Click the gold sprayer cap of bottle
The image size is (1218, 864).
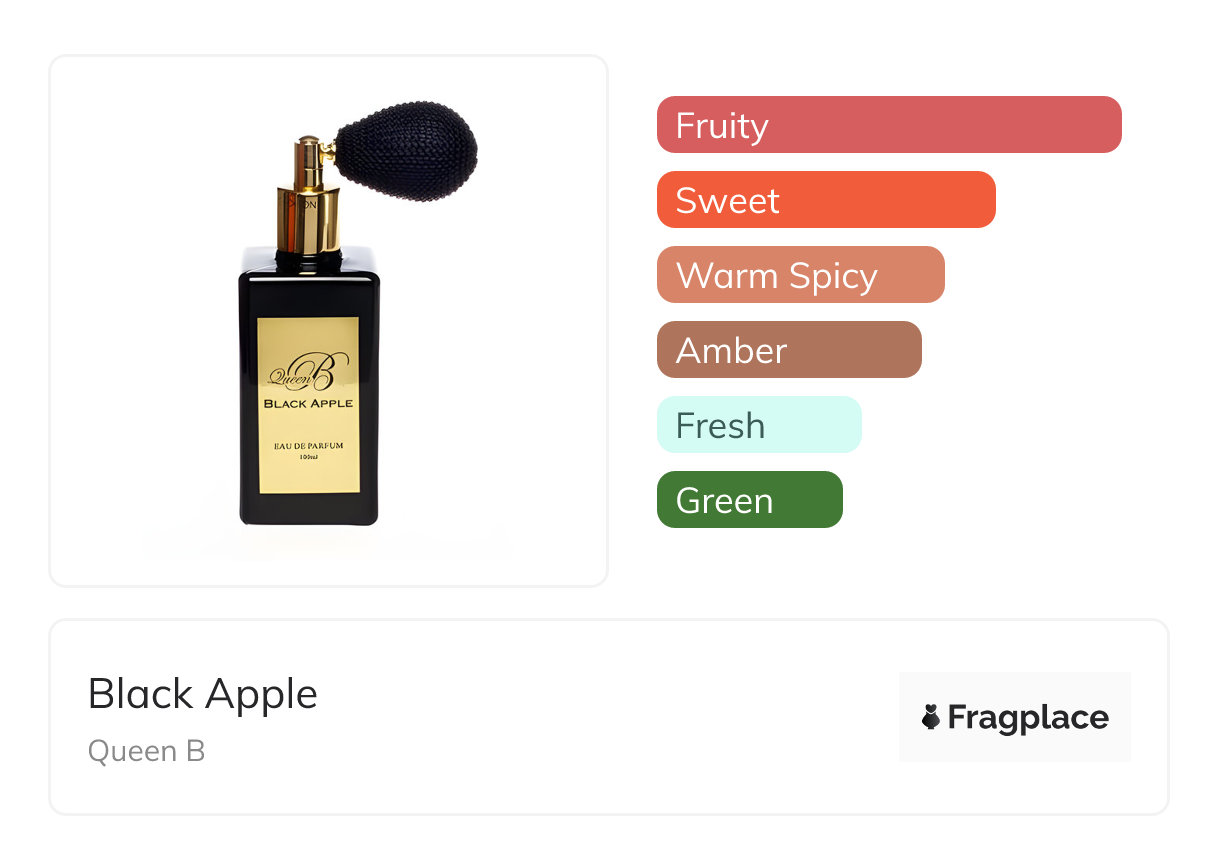307,200
